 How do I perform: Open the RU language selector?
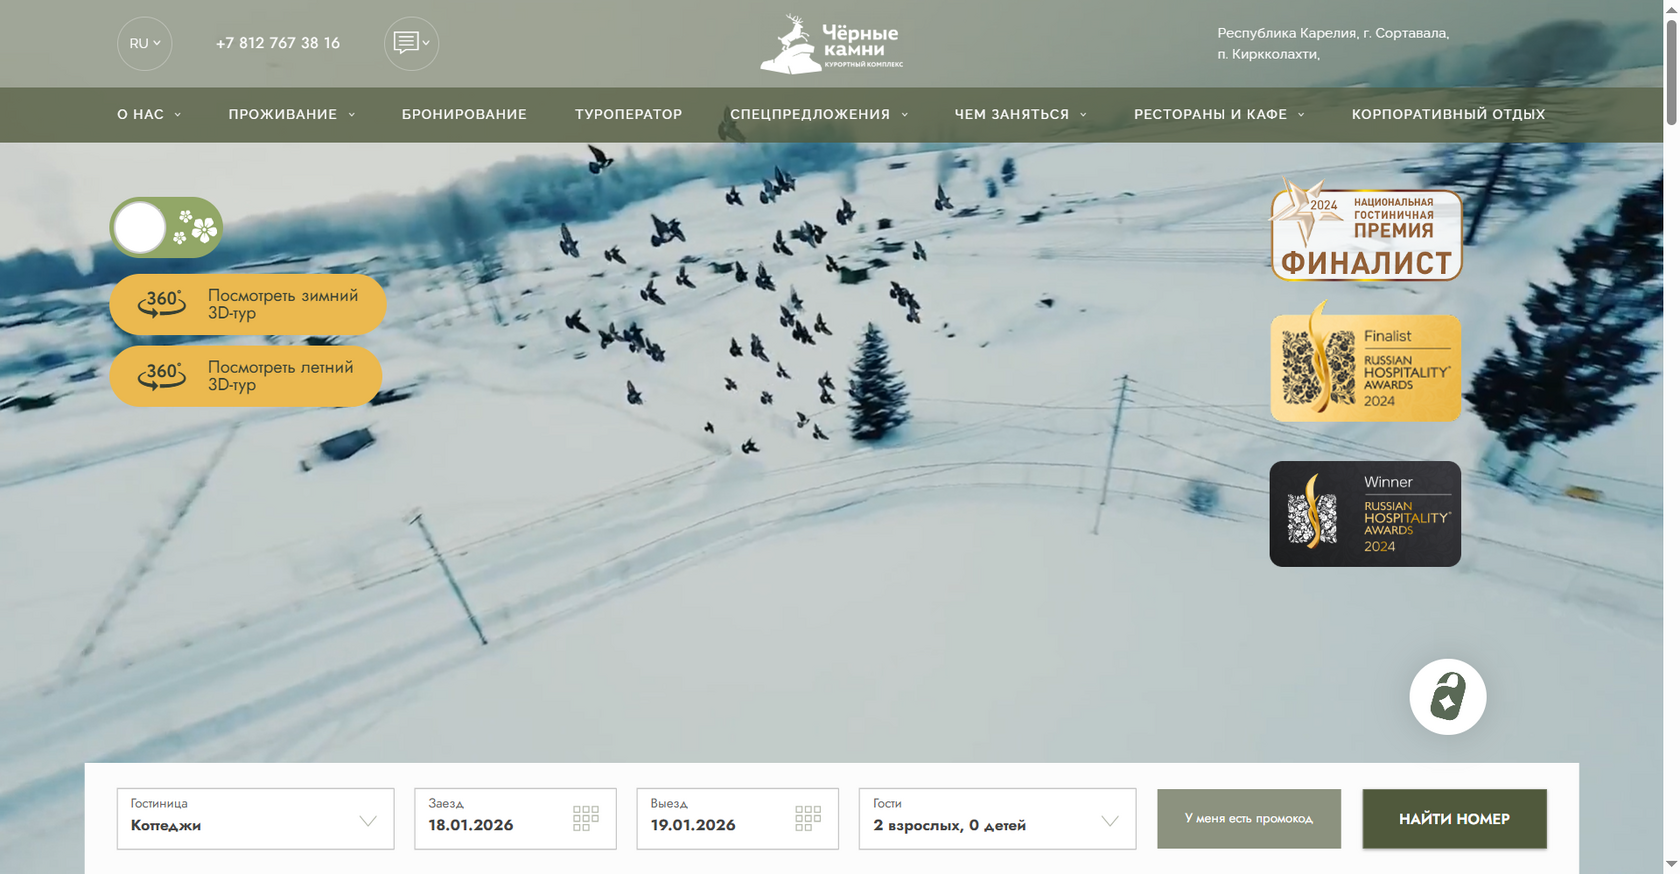click(144, 44)
